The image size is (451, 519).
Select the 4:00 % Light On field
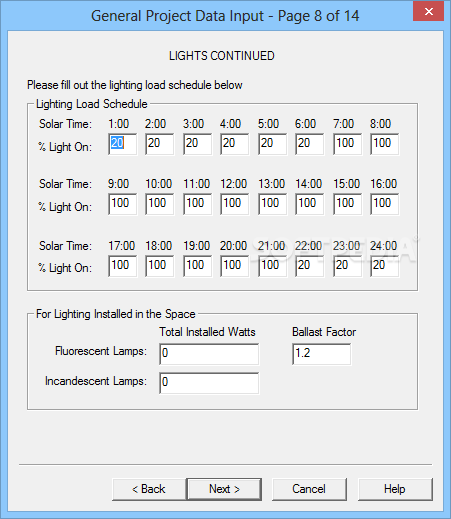pyautogui.click(x=234, y=144)
